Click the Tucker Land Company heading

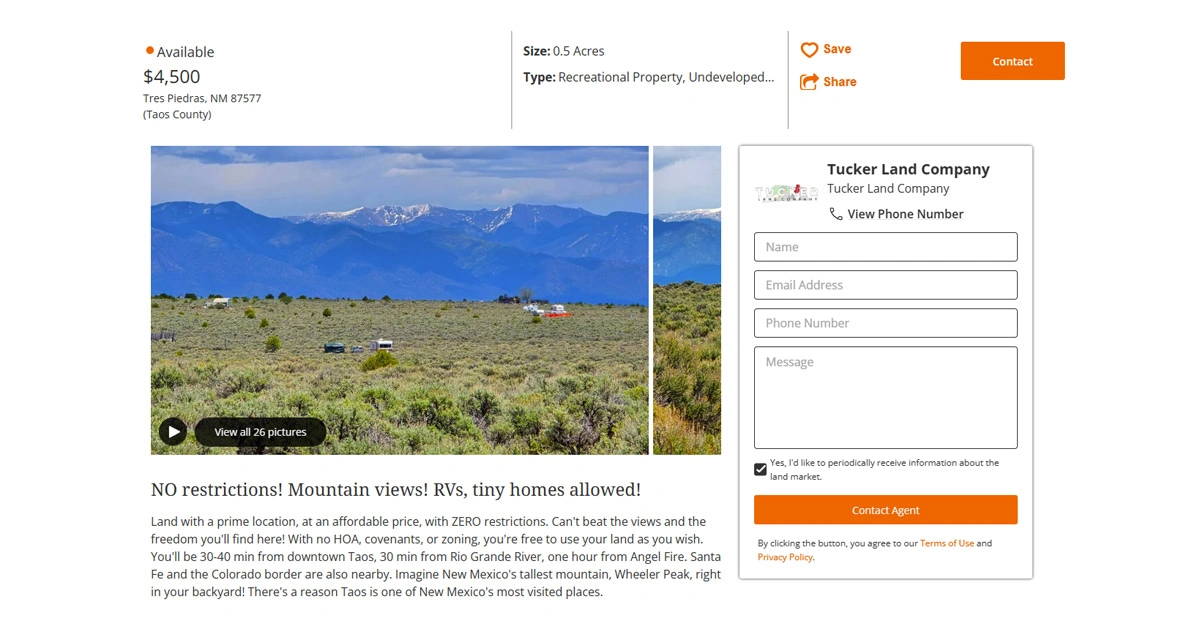(x=908, y=169)
